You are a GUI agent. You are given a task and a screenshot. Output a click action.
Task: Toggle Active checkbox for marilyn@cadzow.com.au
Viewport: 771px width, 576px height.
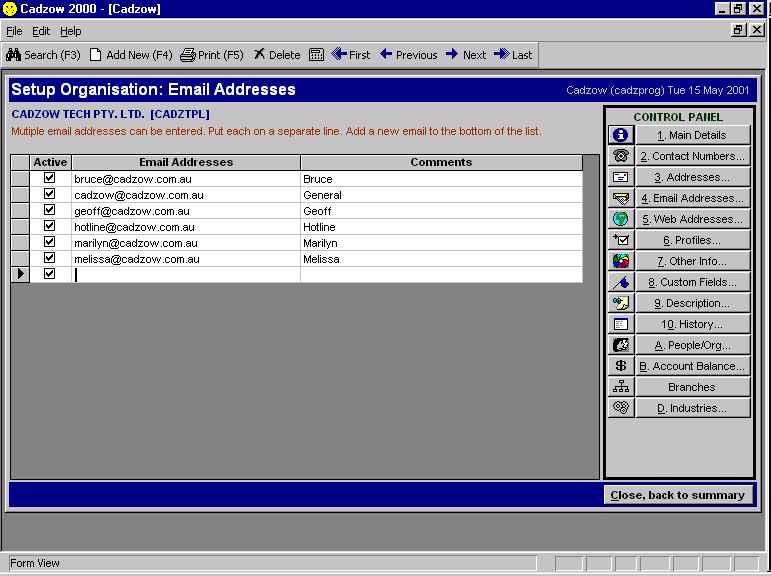click(x=49, y=242)
